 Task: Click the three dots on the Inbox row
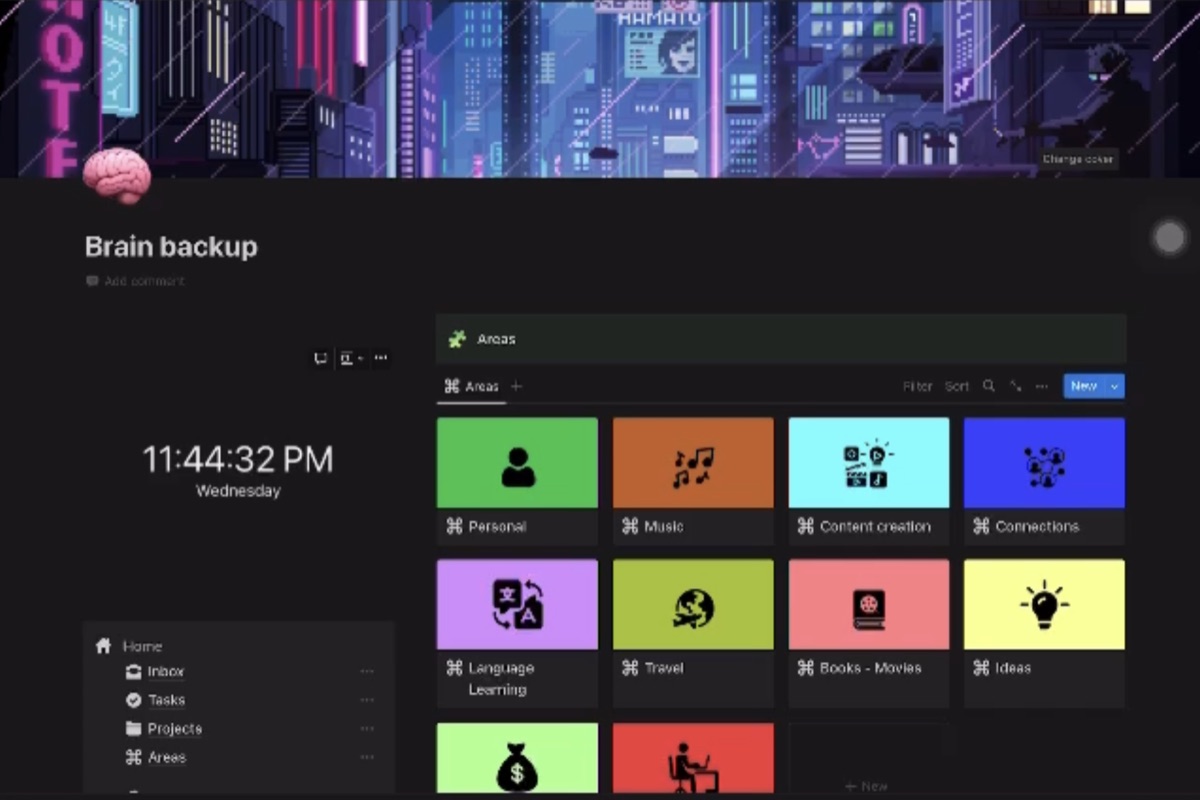click(367, 672)
